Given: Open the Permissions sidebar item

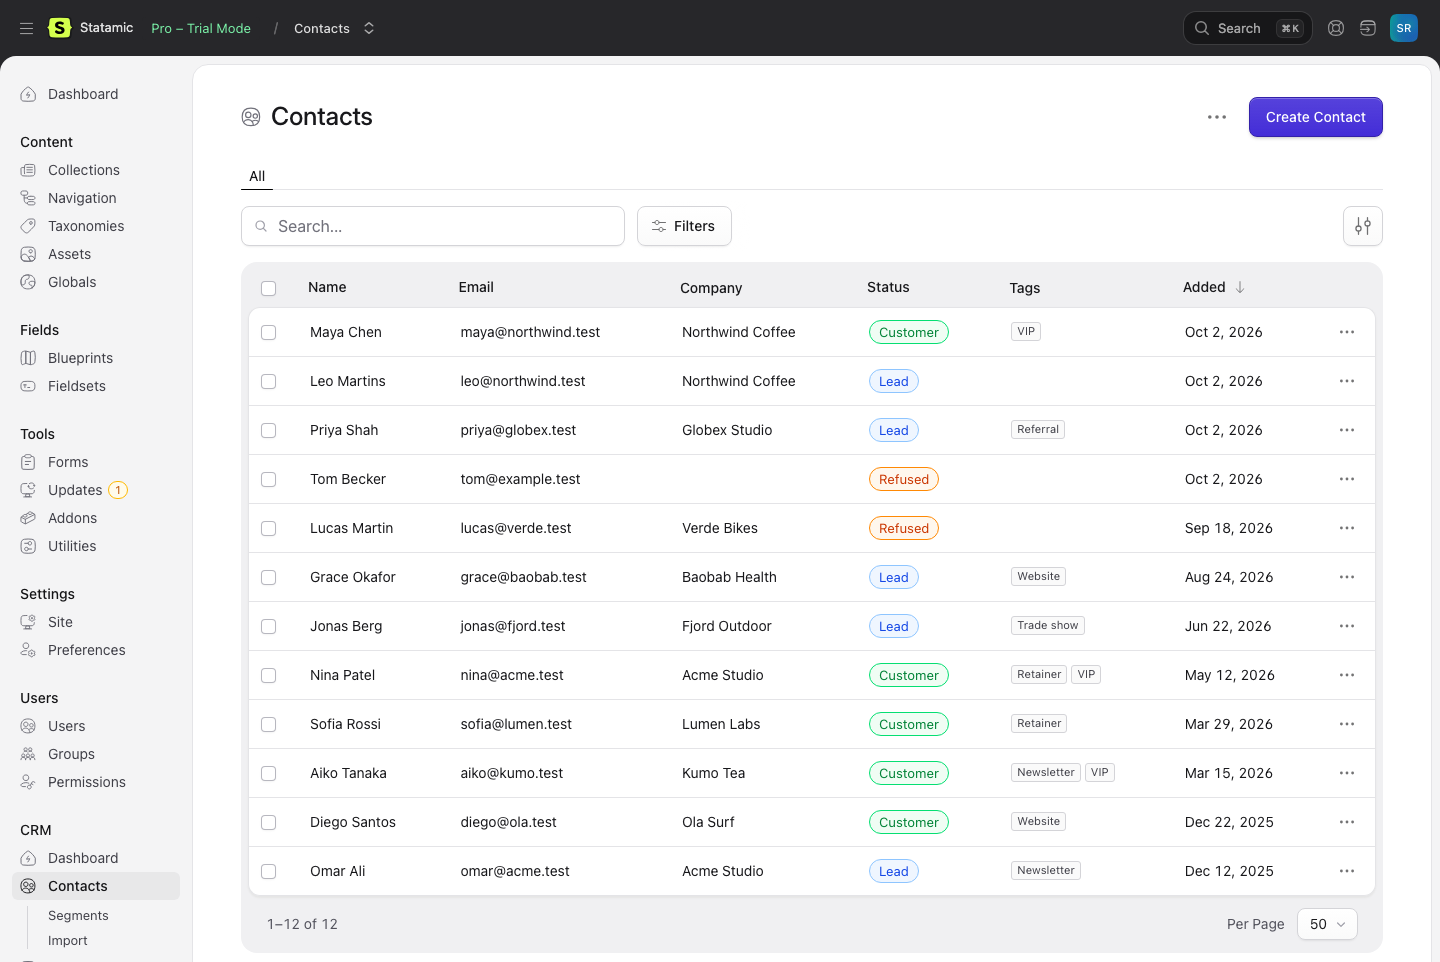Looking at the screenshot, I should tap(86, 782).
